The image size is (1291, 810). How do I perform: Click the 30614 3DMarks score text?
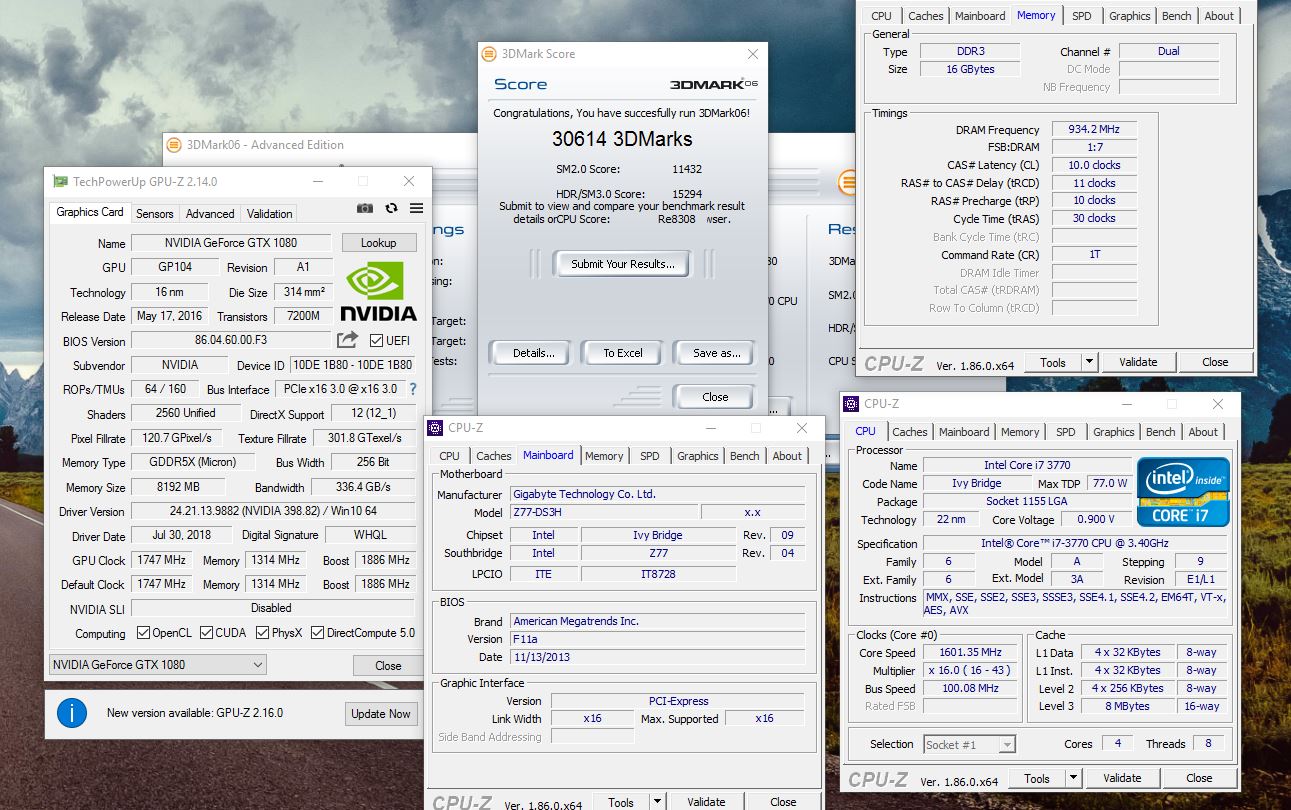[x=622, y=139]
